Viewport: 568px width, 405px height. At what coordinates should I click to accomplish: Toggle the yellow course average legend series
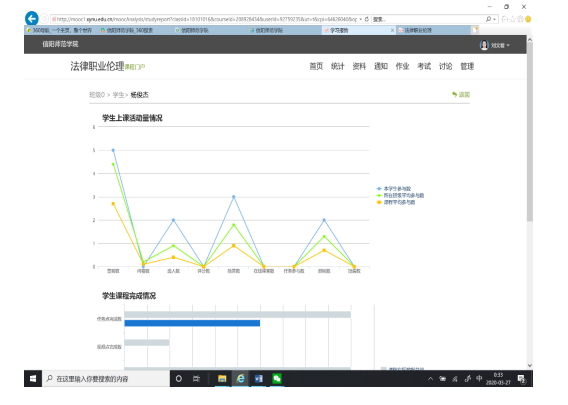(396, 202)
